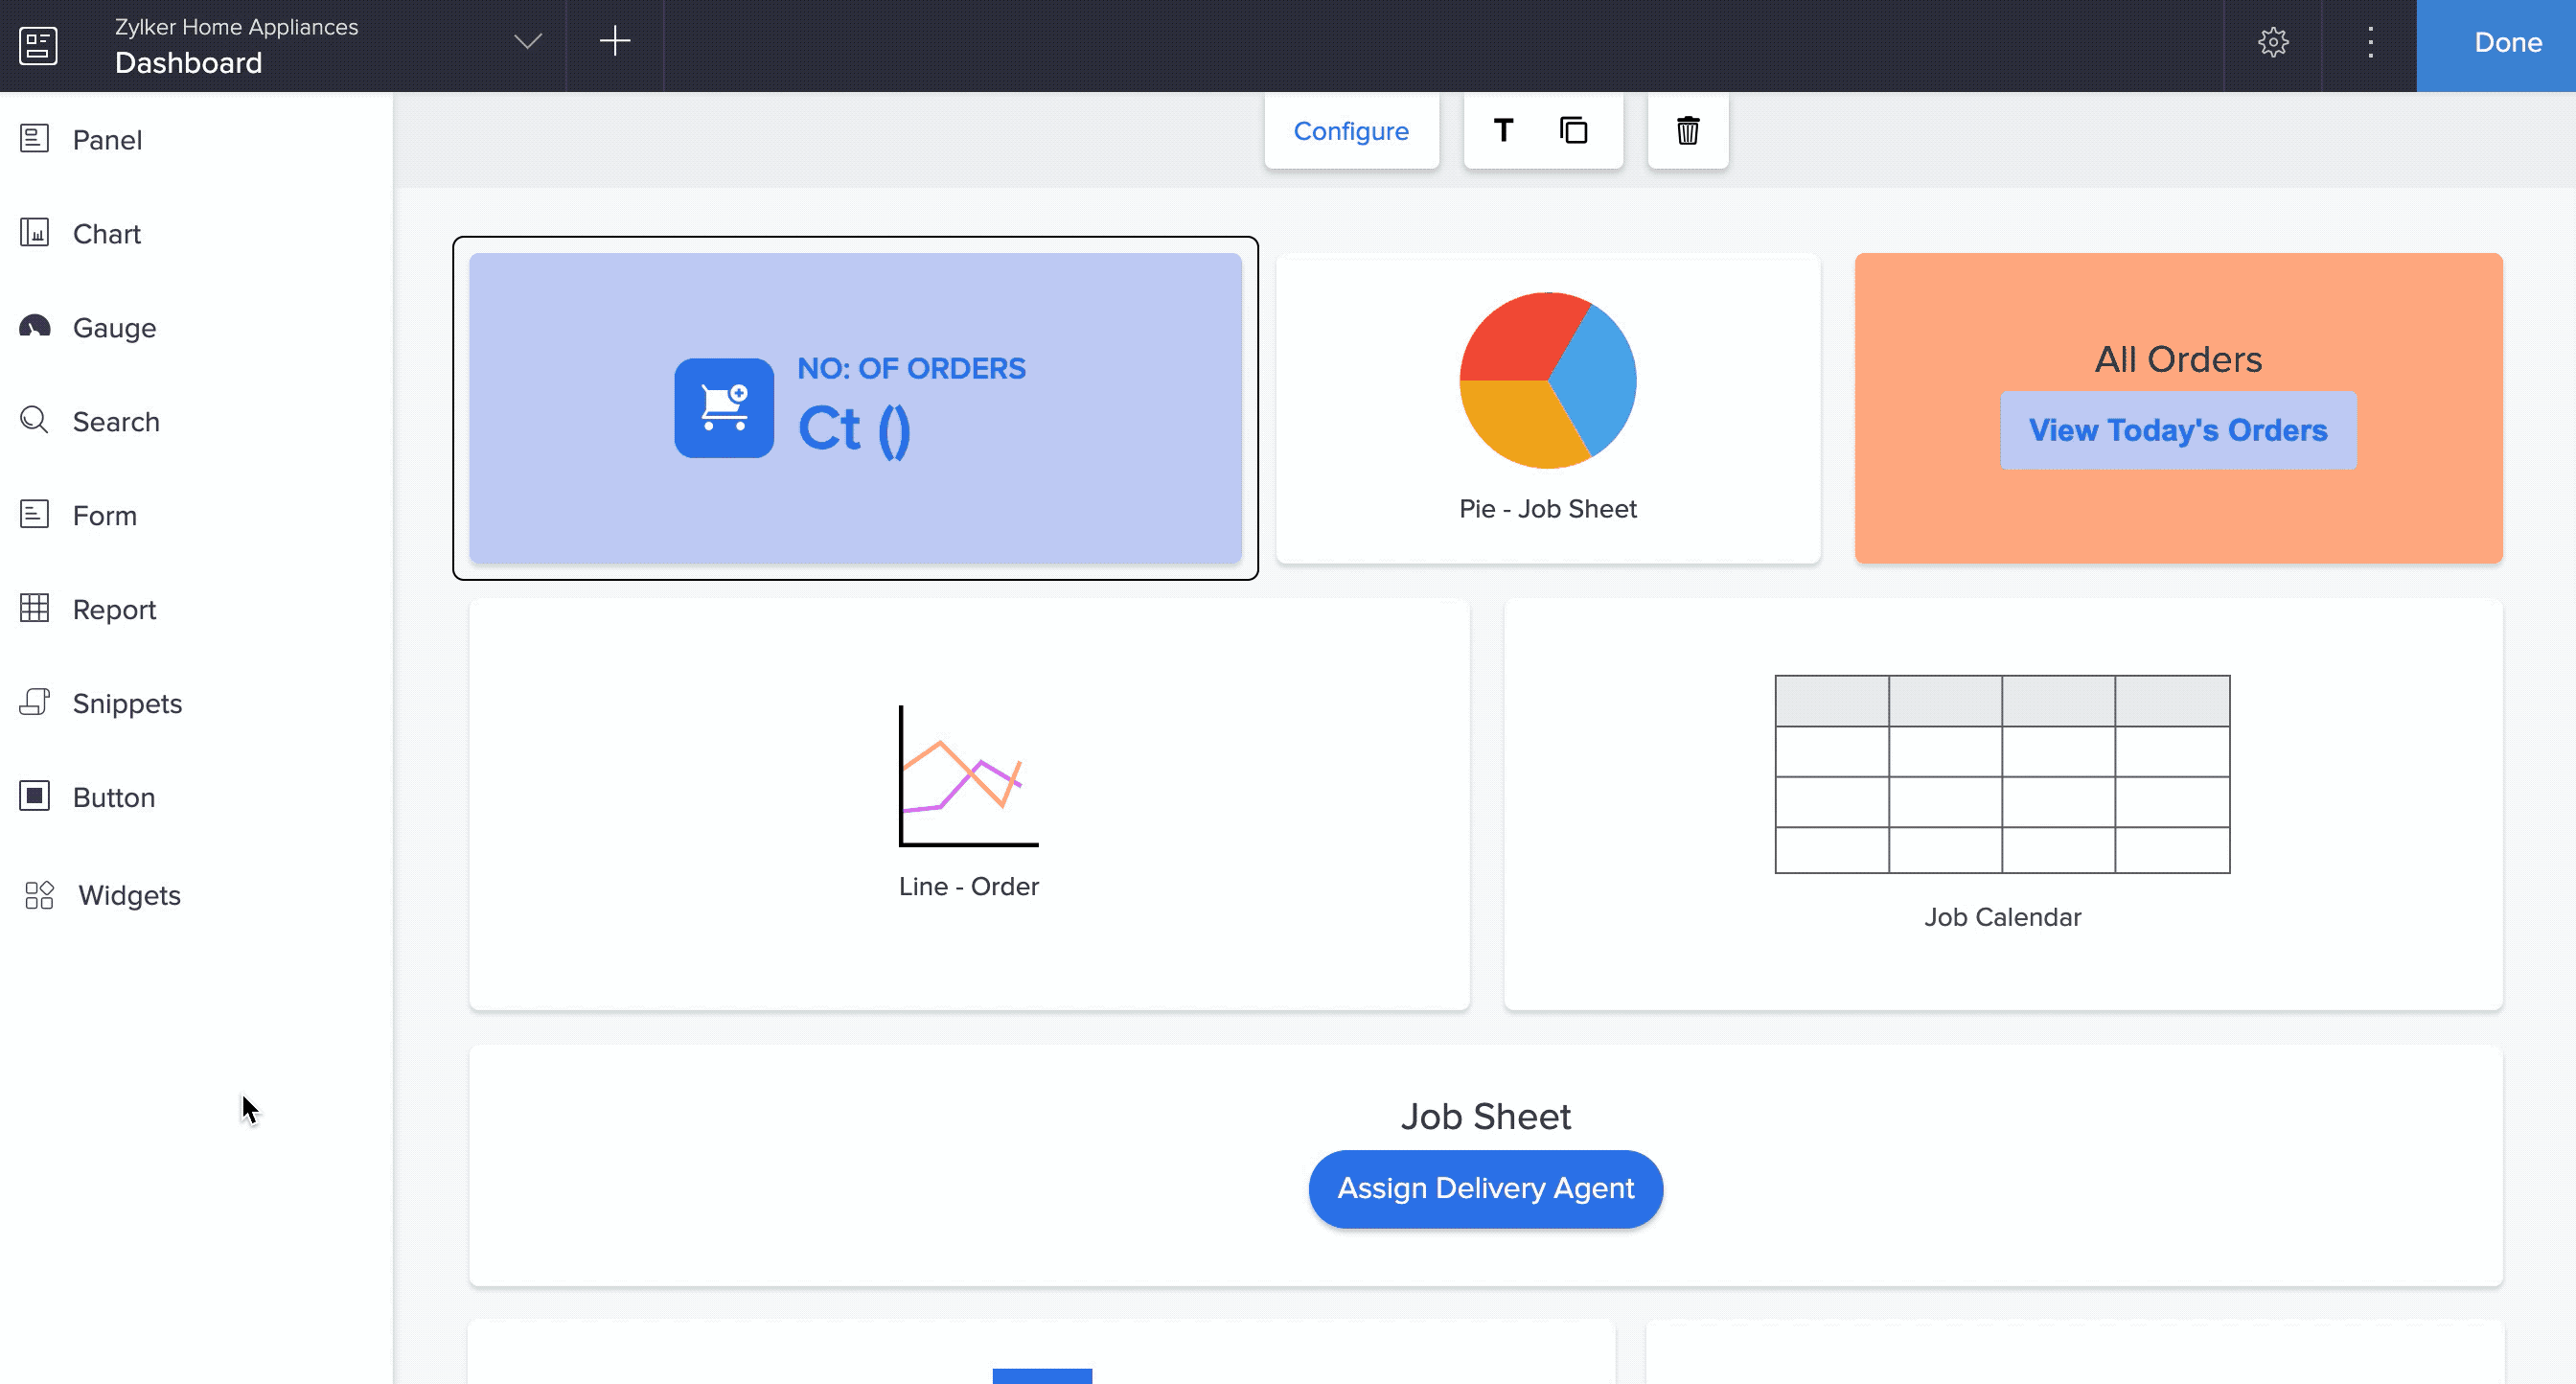This screenshot has width=2576, height=1384.
Task: Click the text T icon
Action: pyautogui.click(x=1502, y=131)
